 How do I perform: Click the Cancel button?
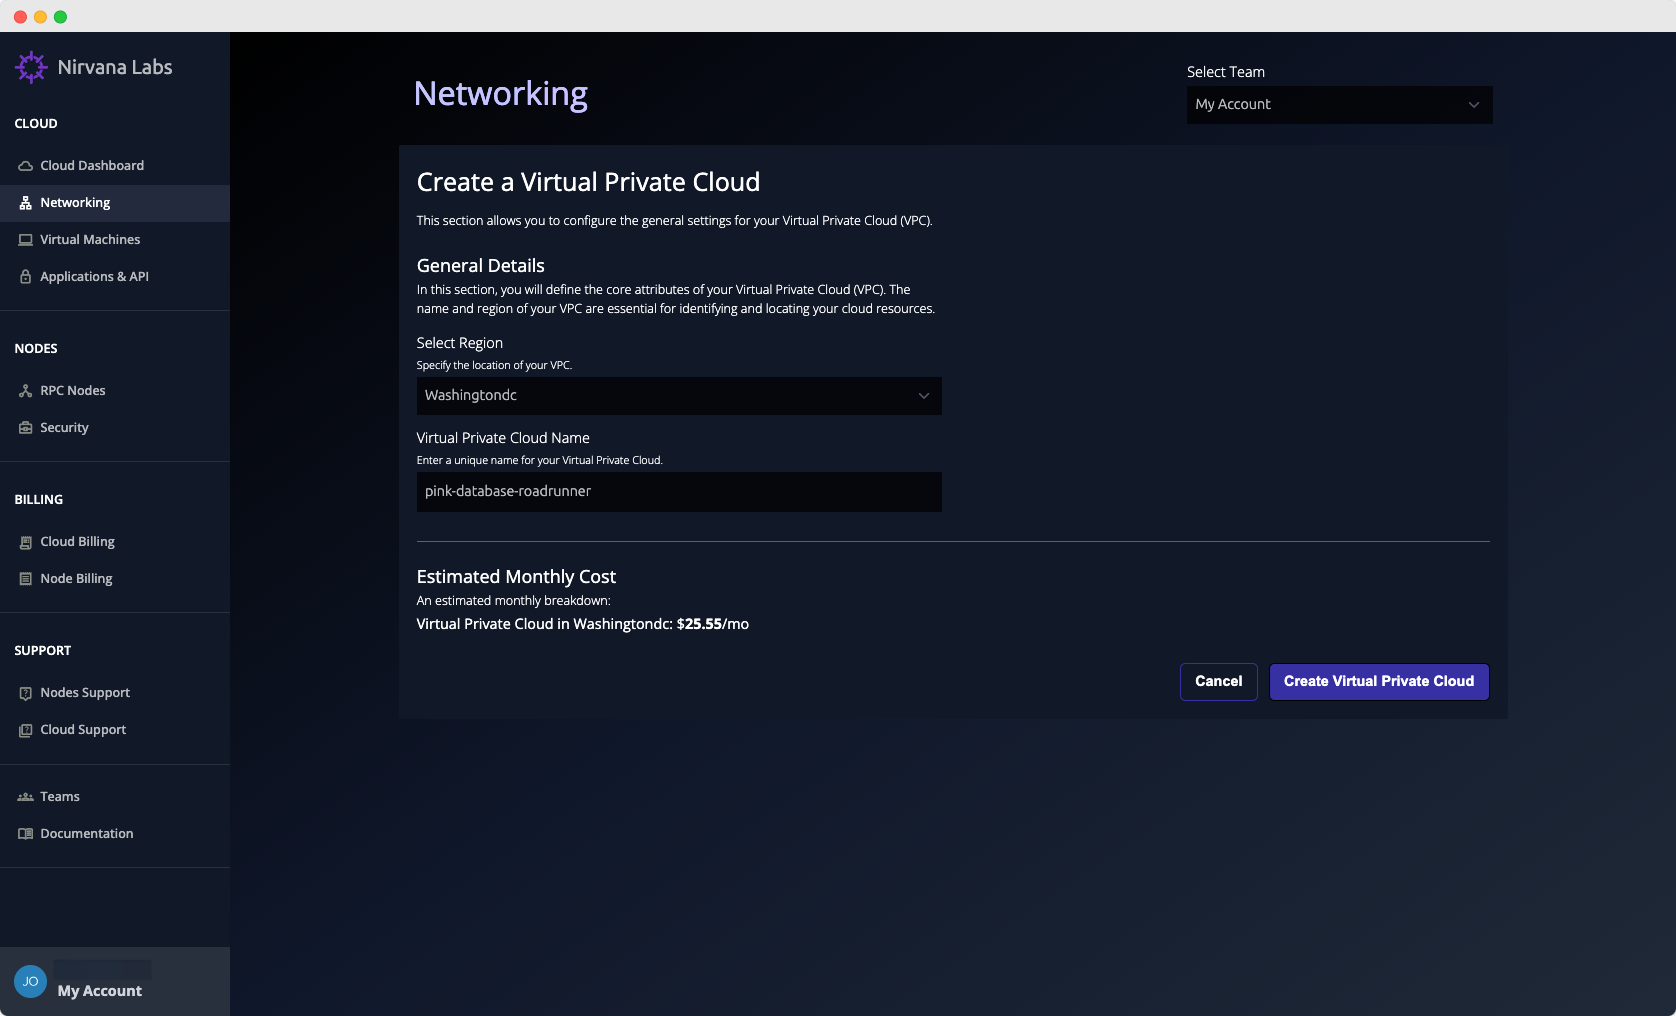(1218, 682)
